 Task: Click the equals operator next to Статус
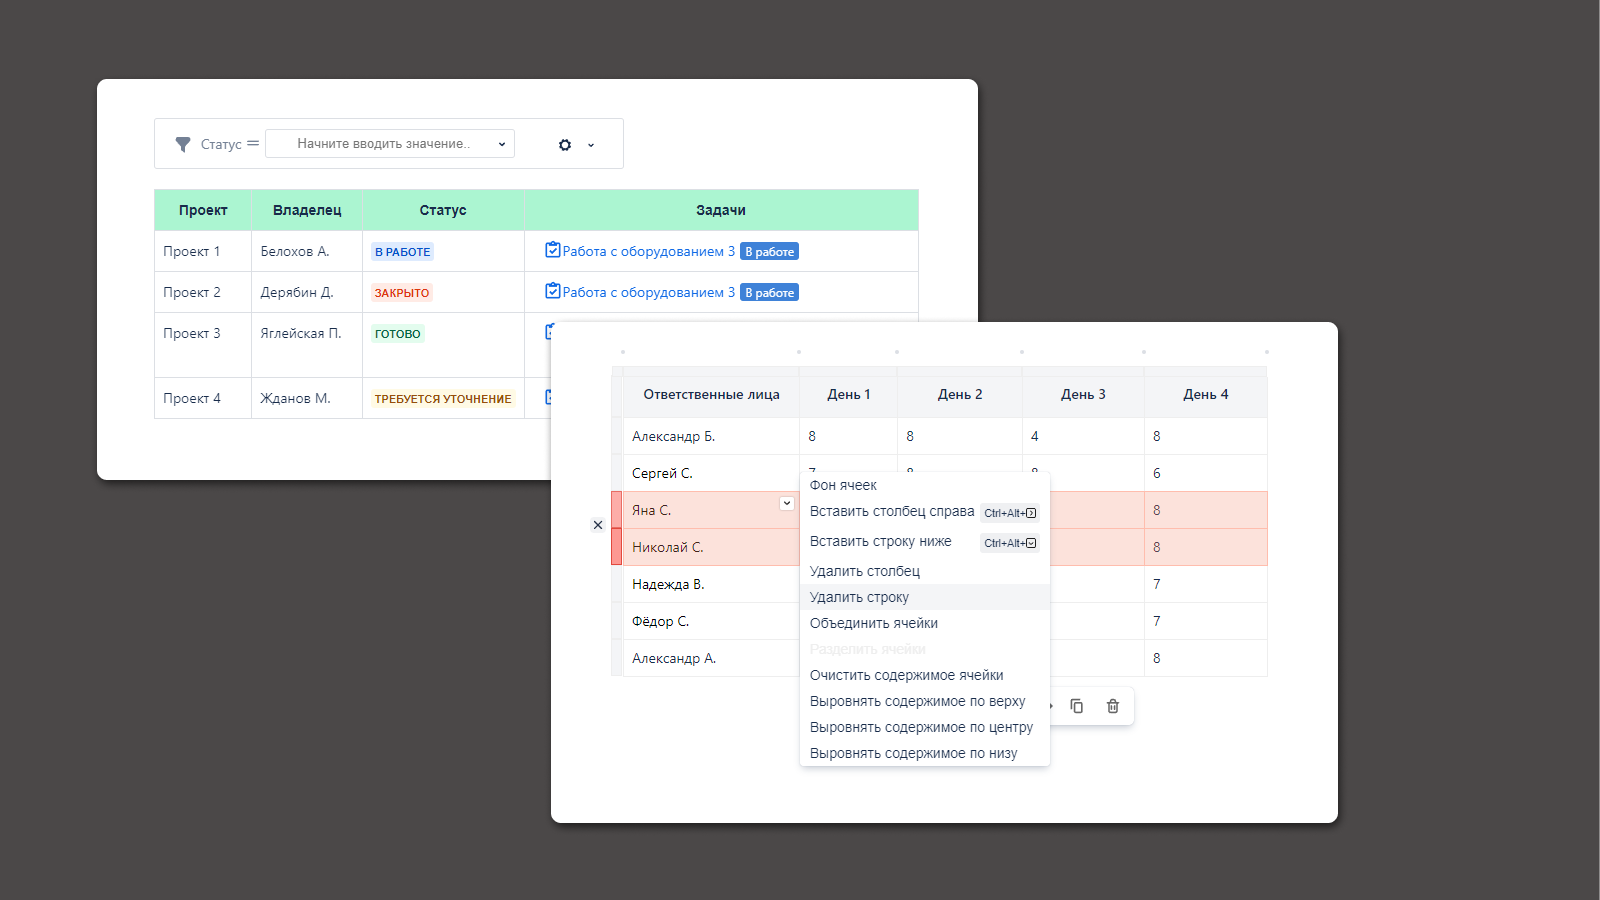[x=253, y=144]
